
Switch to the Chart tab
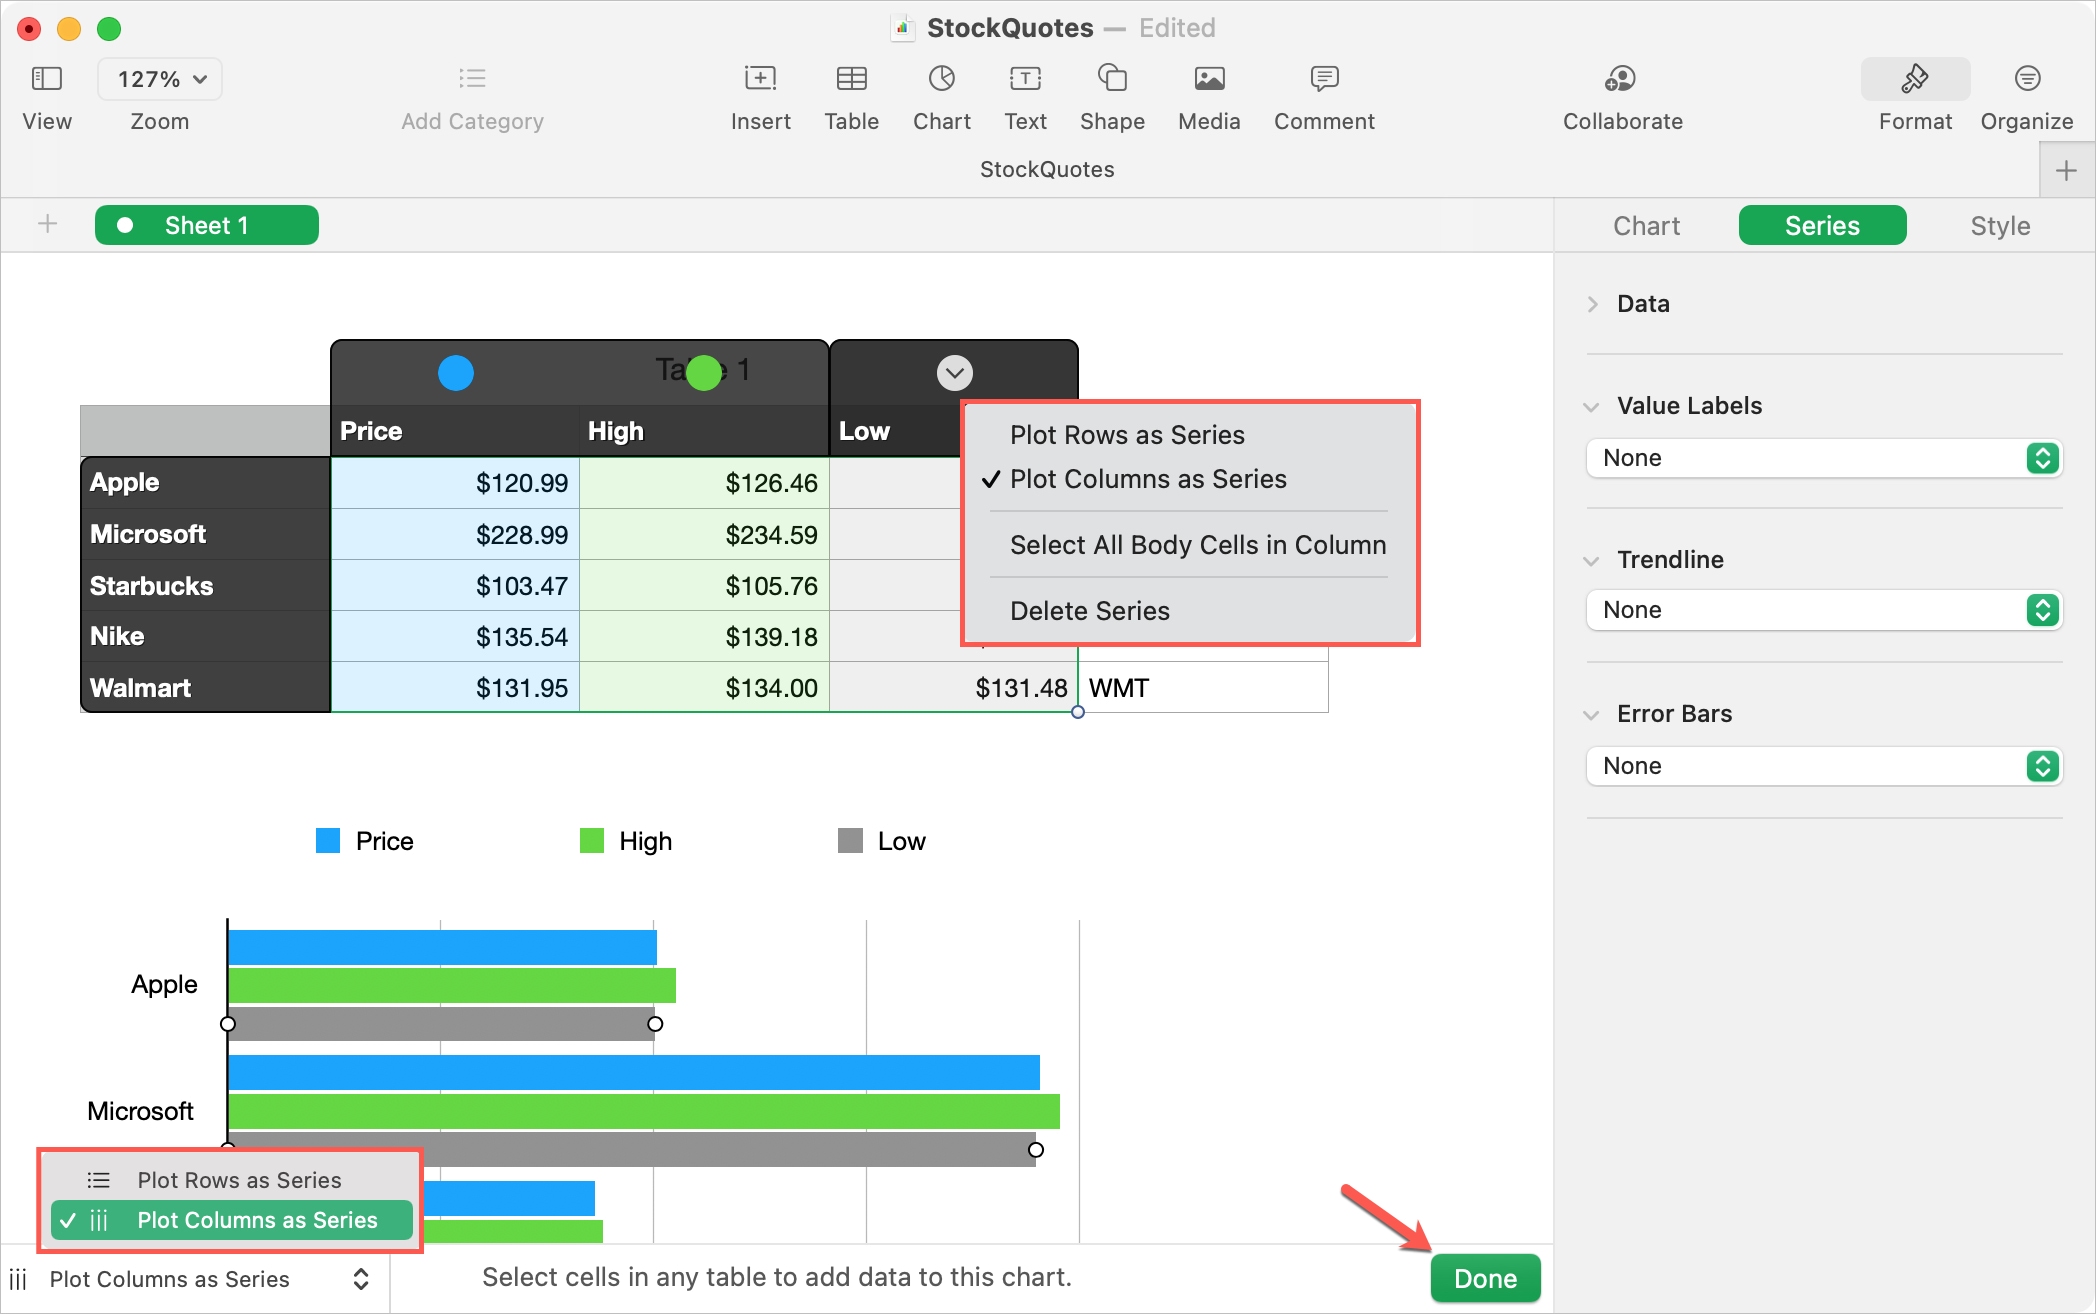coord(1648,226)
